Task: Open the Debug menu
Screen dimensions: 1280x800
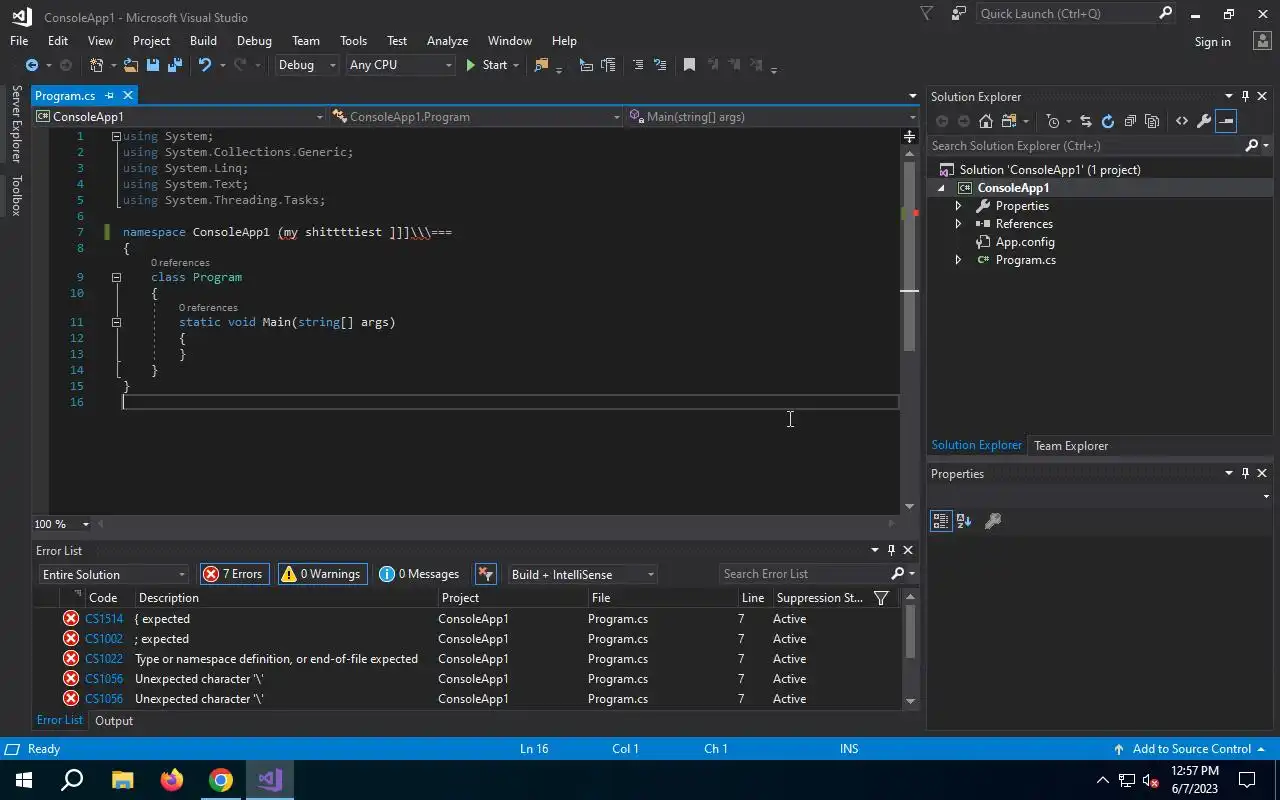Action: [254, 41]
